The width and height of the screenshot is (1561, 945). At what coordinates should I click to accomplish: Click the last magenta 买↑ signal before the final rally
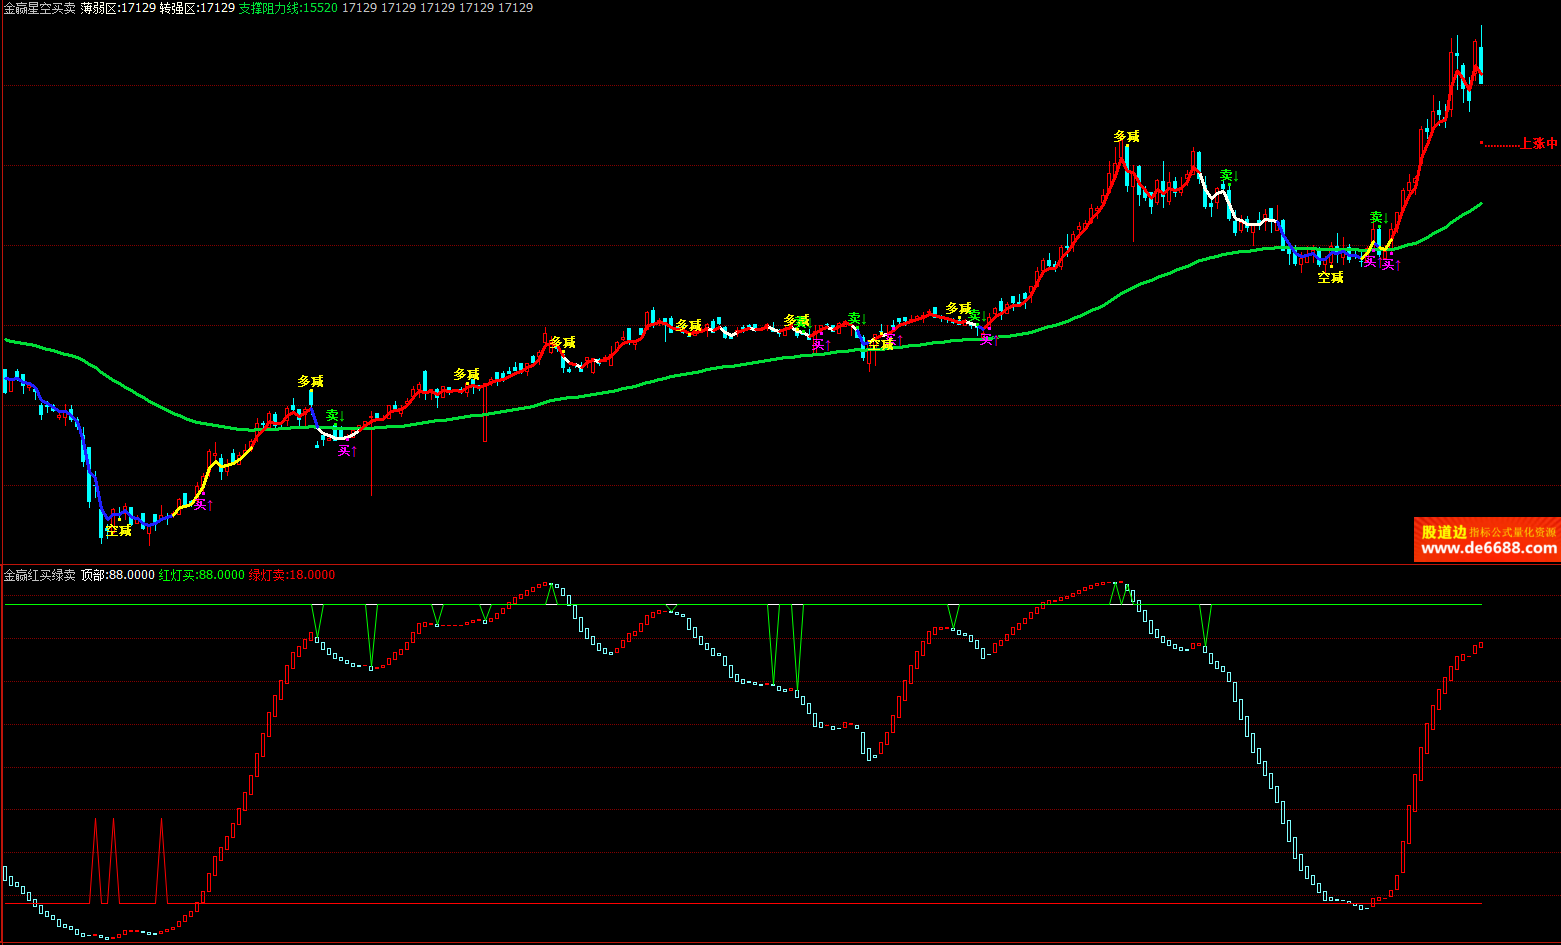tap(1390, 265)
